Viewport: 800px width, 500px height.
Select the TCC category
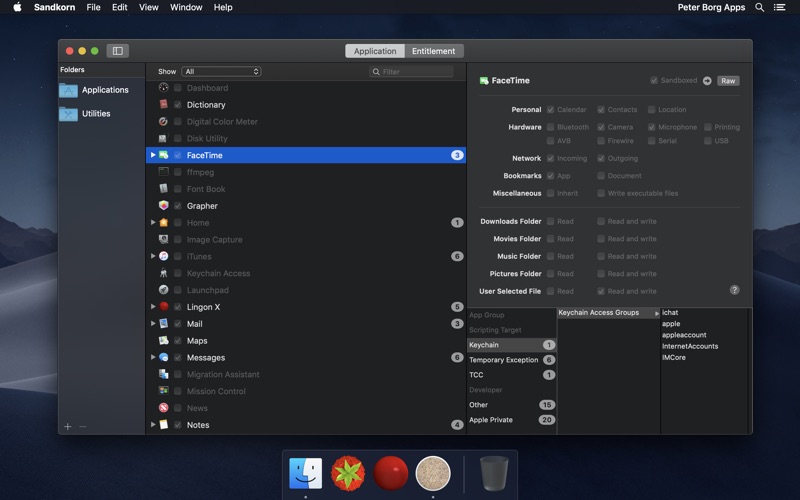[x=512, y=375]
